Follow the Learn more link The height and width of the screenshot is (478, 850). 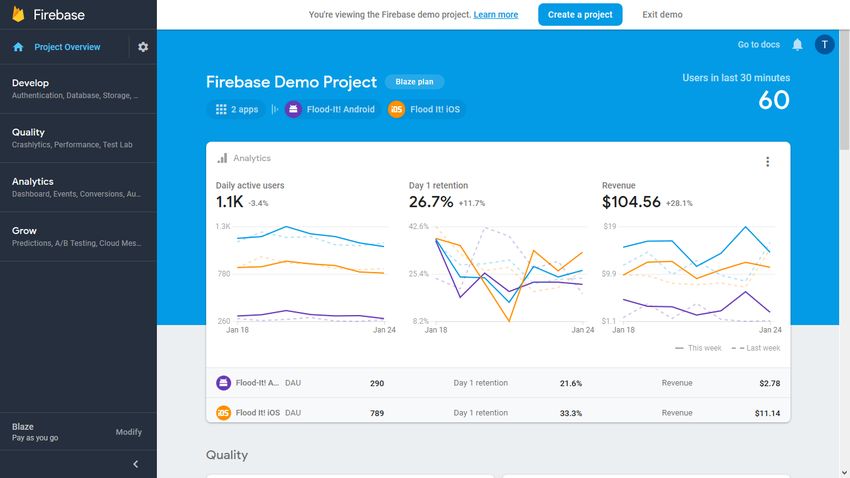coord(495,15)
